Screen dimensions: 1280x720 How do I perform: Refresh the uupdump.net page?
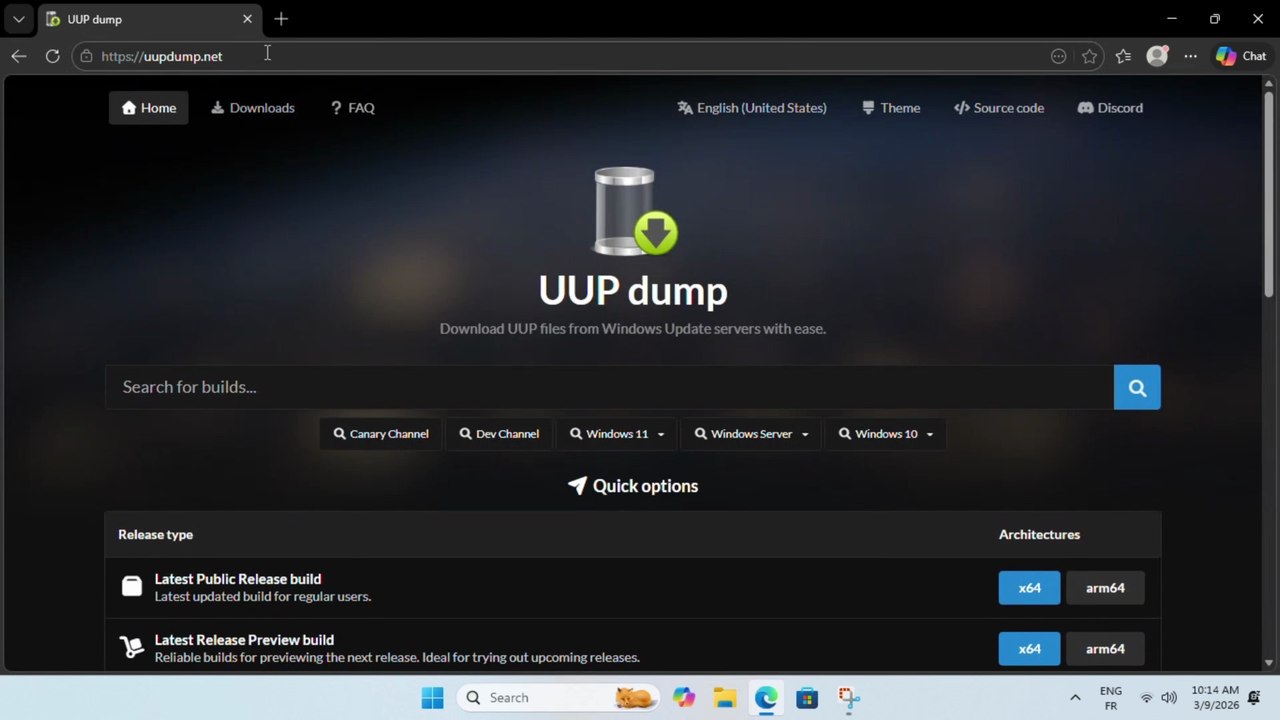point(52,56)
